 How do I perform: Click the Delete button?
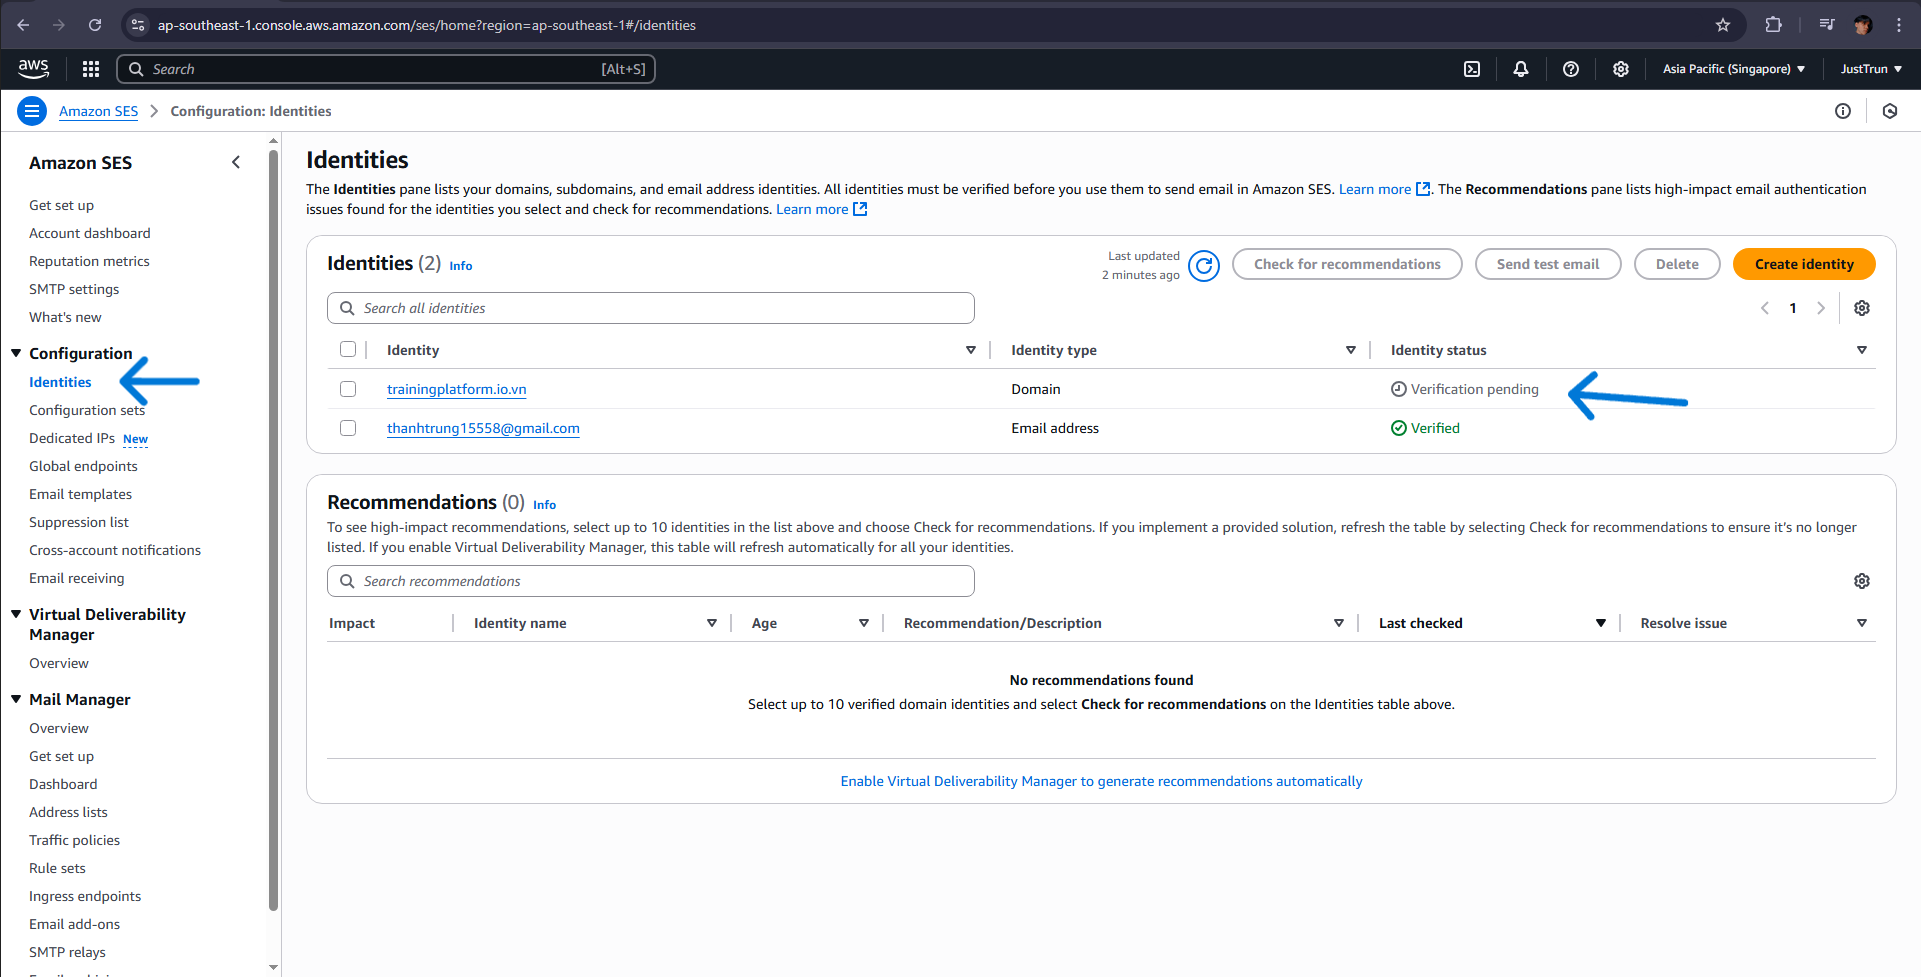pos(1677,264)
